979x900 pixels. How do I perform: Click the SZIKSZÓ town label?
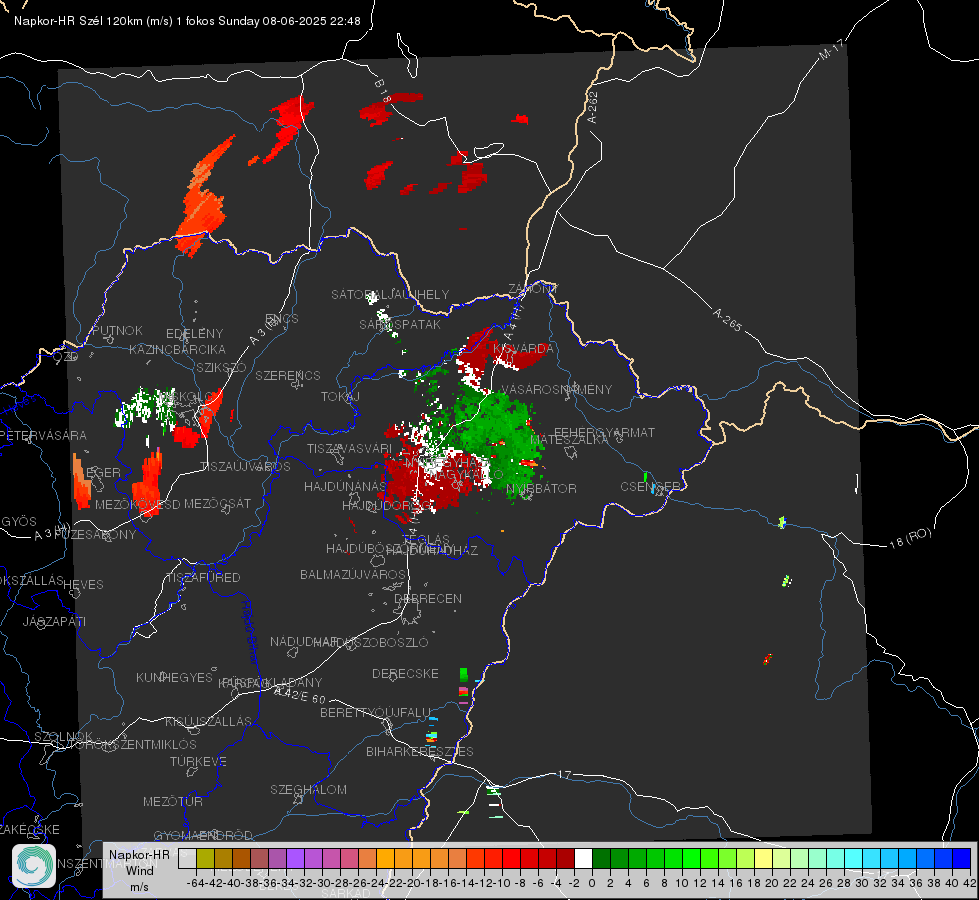point(221,367)
